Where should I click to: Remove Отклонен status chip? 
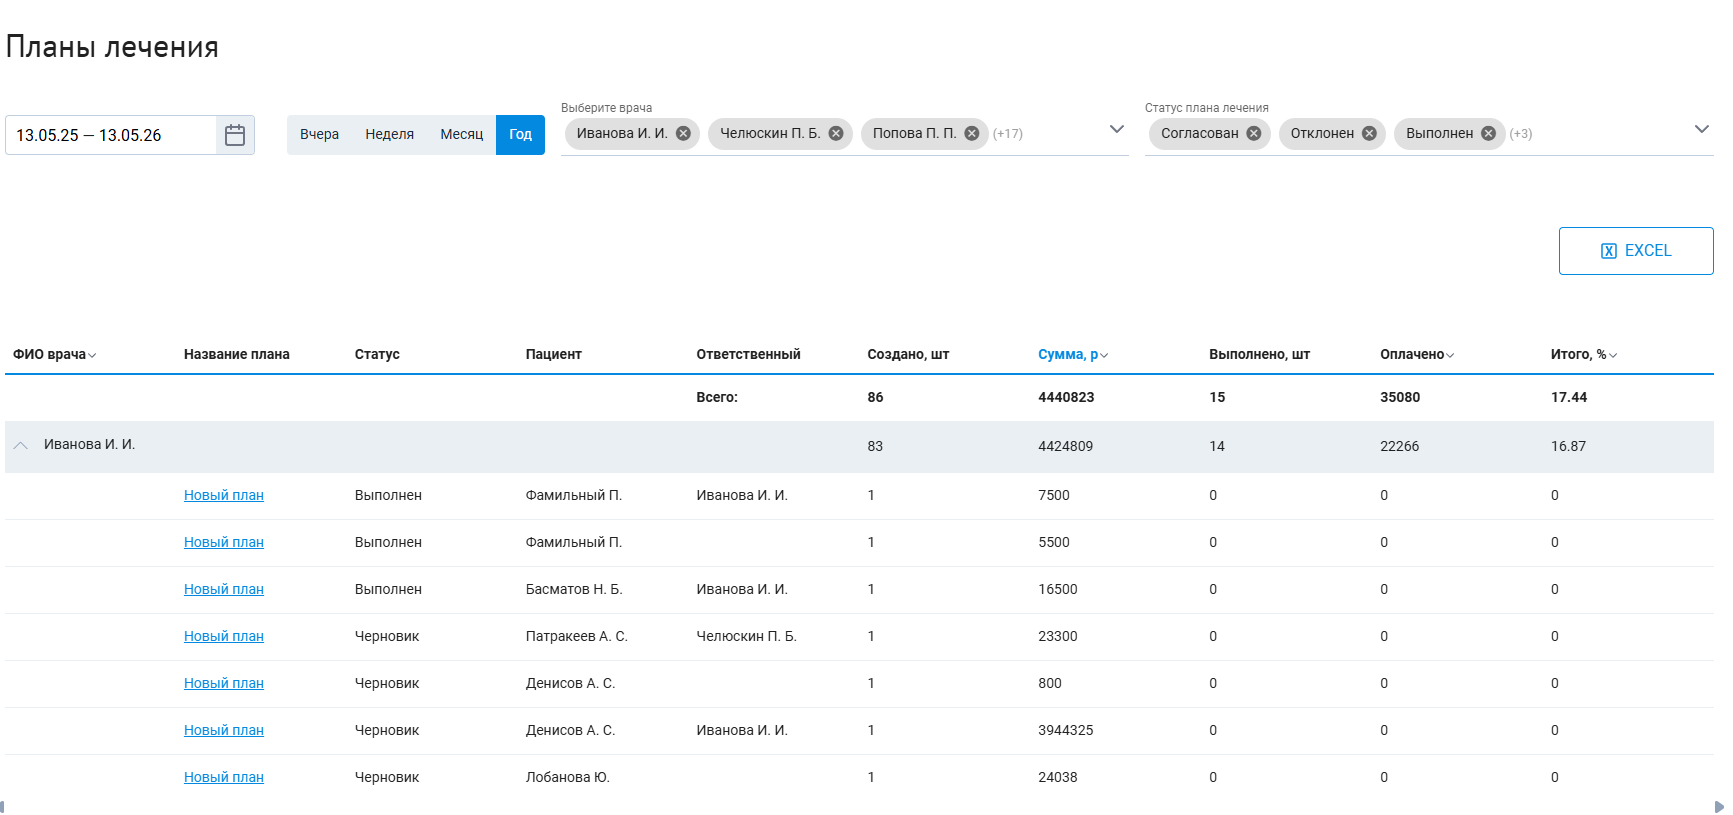(x=1369, y=133)
